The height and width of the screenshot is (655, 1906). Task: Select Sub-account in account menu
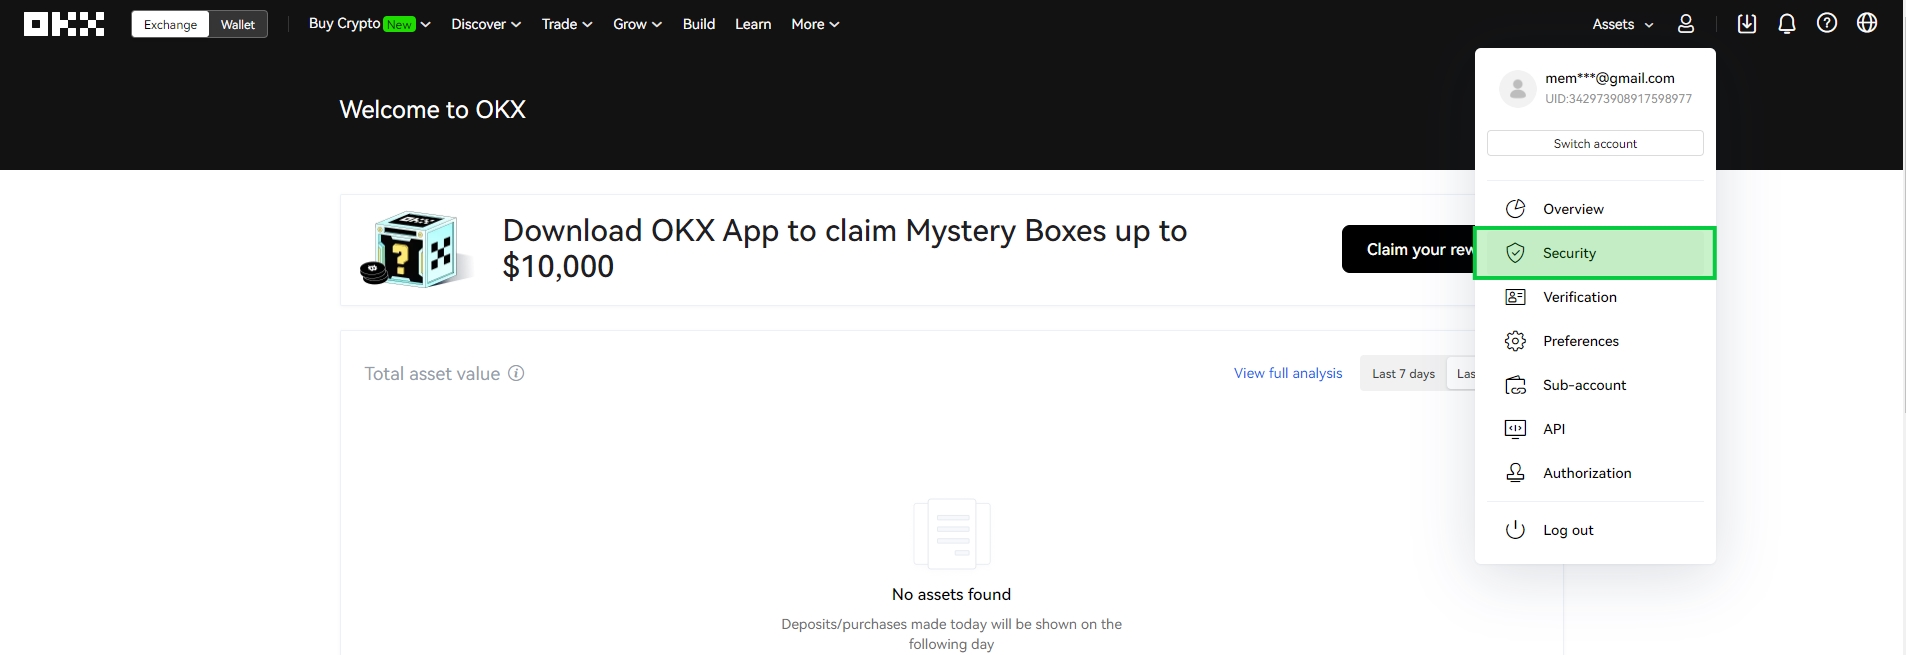[1595, 385]
